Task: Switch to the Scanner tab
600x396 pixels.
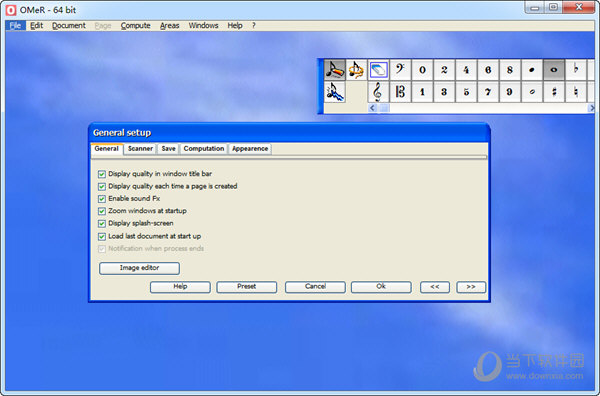Action: (x=140, y=148)
